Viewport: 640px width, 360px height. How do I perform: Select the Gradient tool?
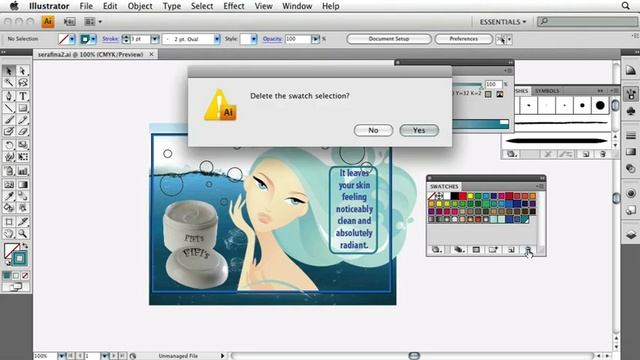[23, 184]
